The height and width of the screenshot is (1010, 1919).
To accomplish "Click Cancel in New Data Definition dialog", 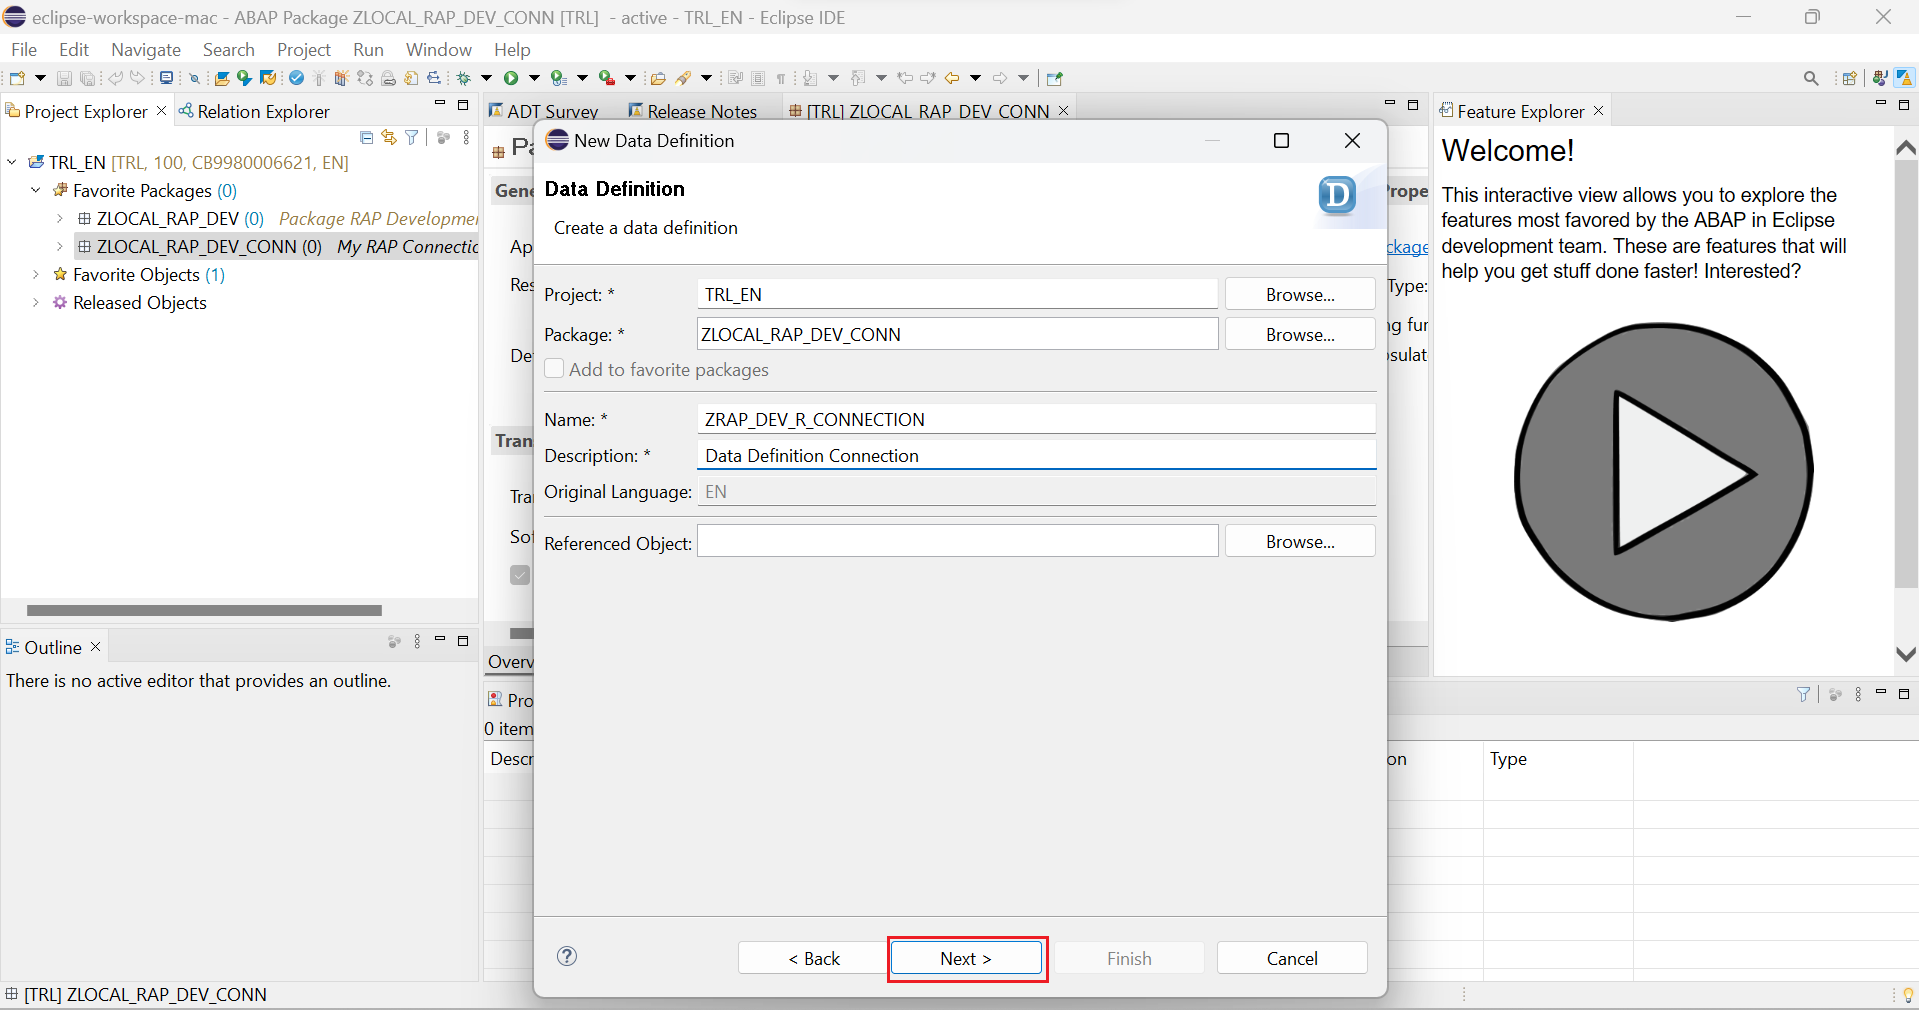I will click(x=1291, y=958).
